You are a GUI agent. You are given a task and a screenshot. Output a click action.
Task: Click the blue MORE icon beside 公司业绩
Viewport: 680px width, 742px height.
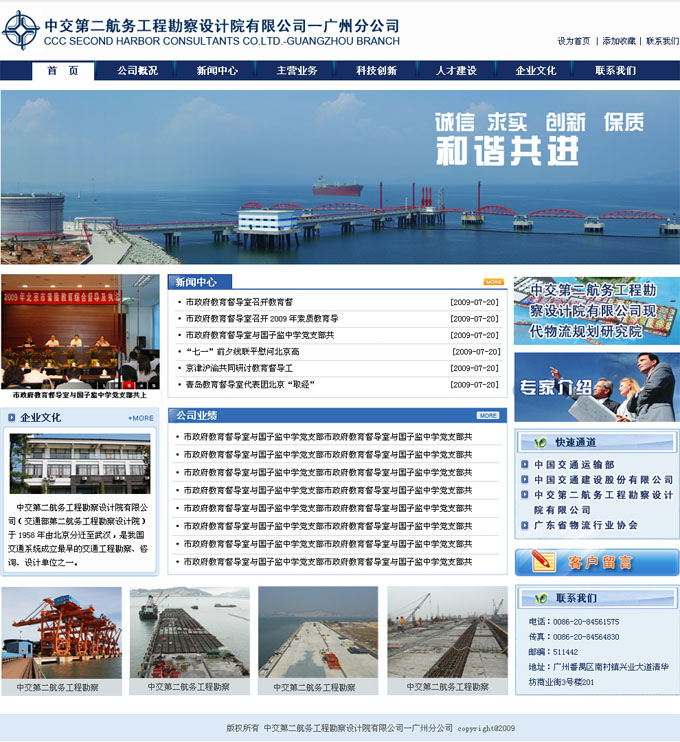pos(487,415)
